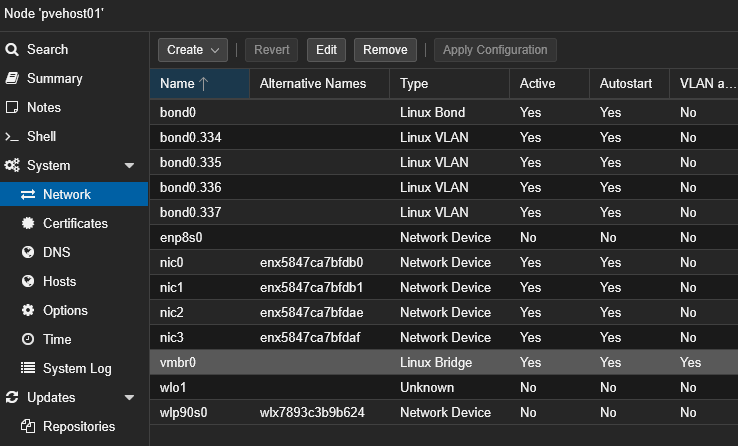The width and height of the screenshot is (738, 446).
Task: Select the bond0.335 interface row
Action: [x=444, y=162]
